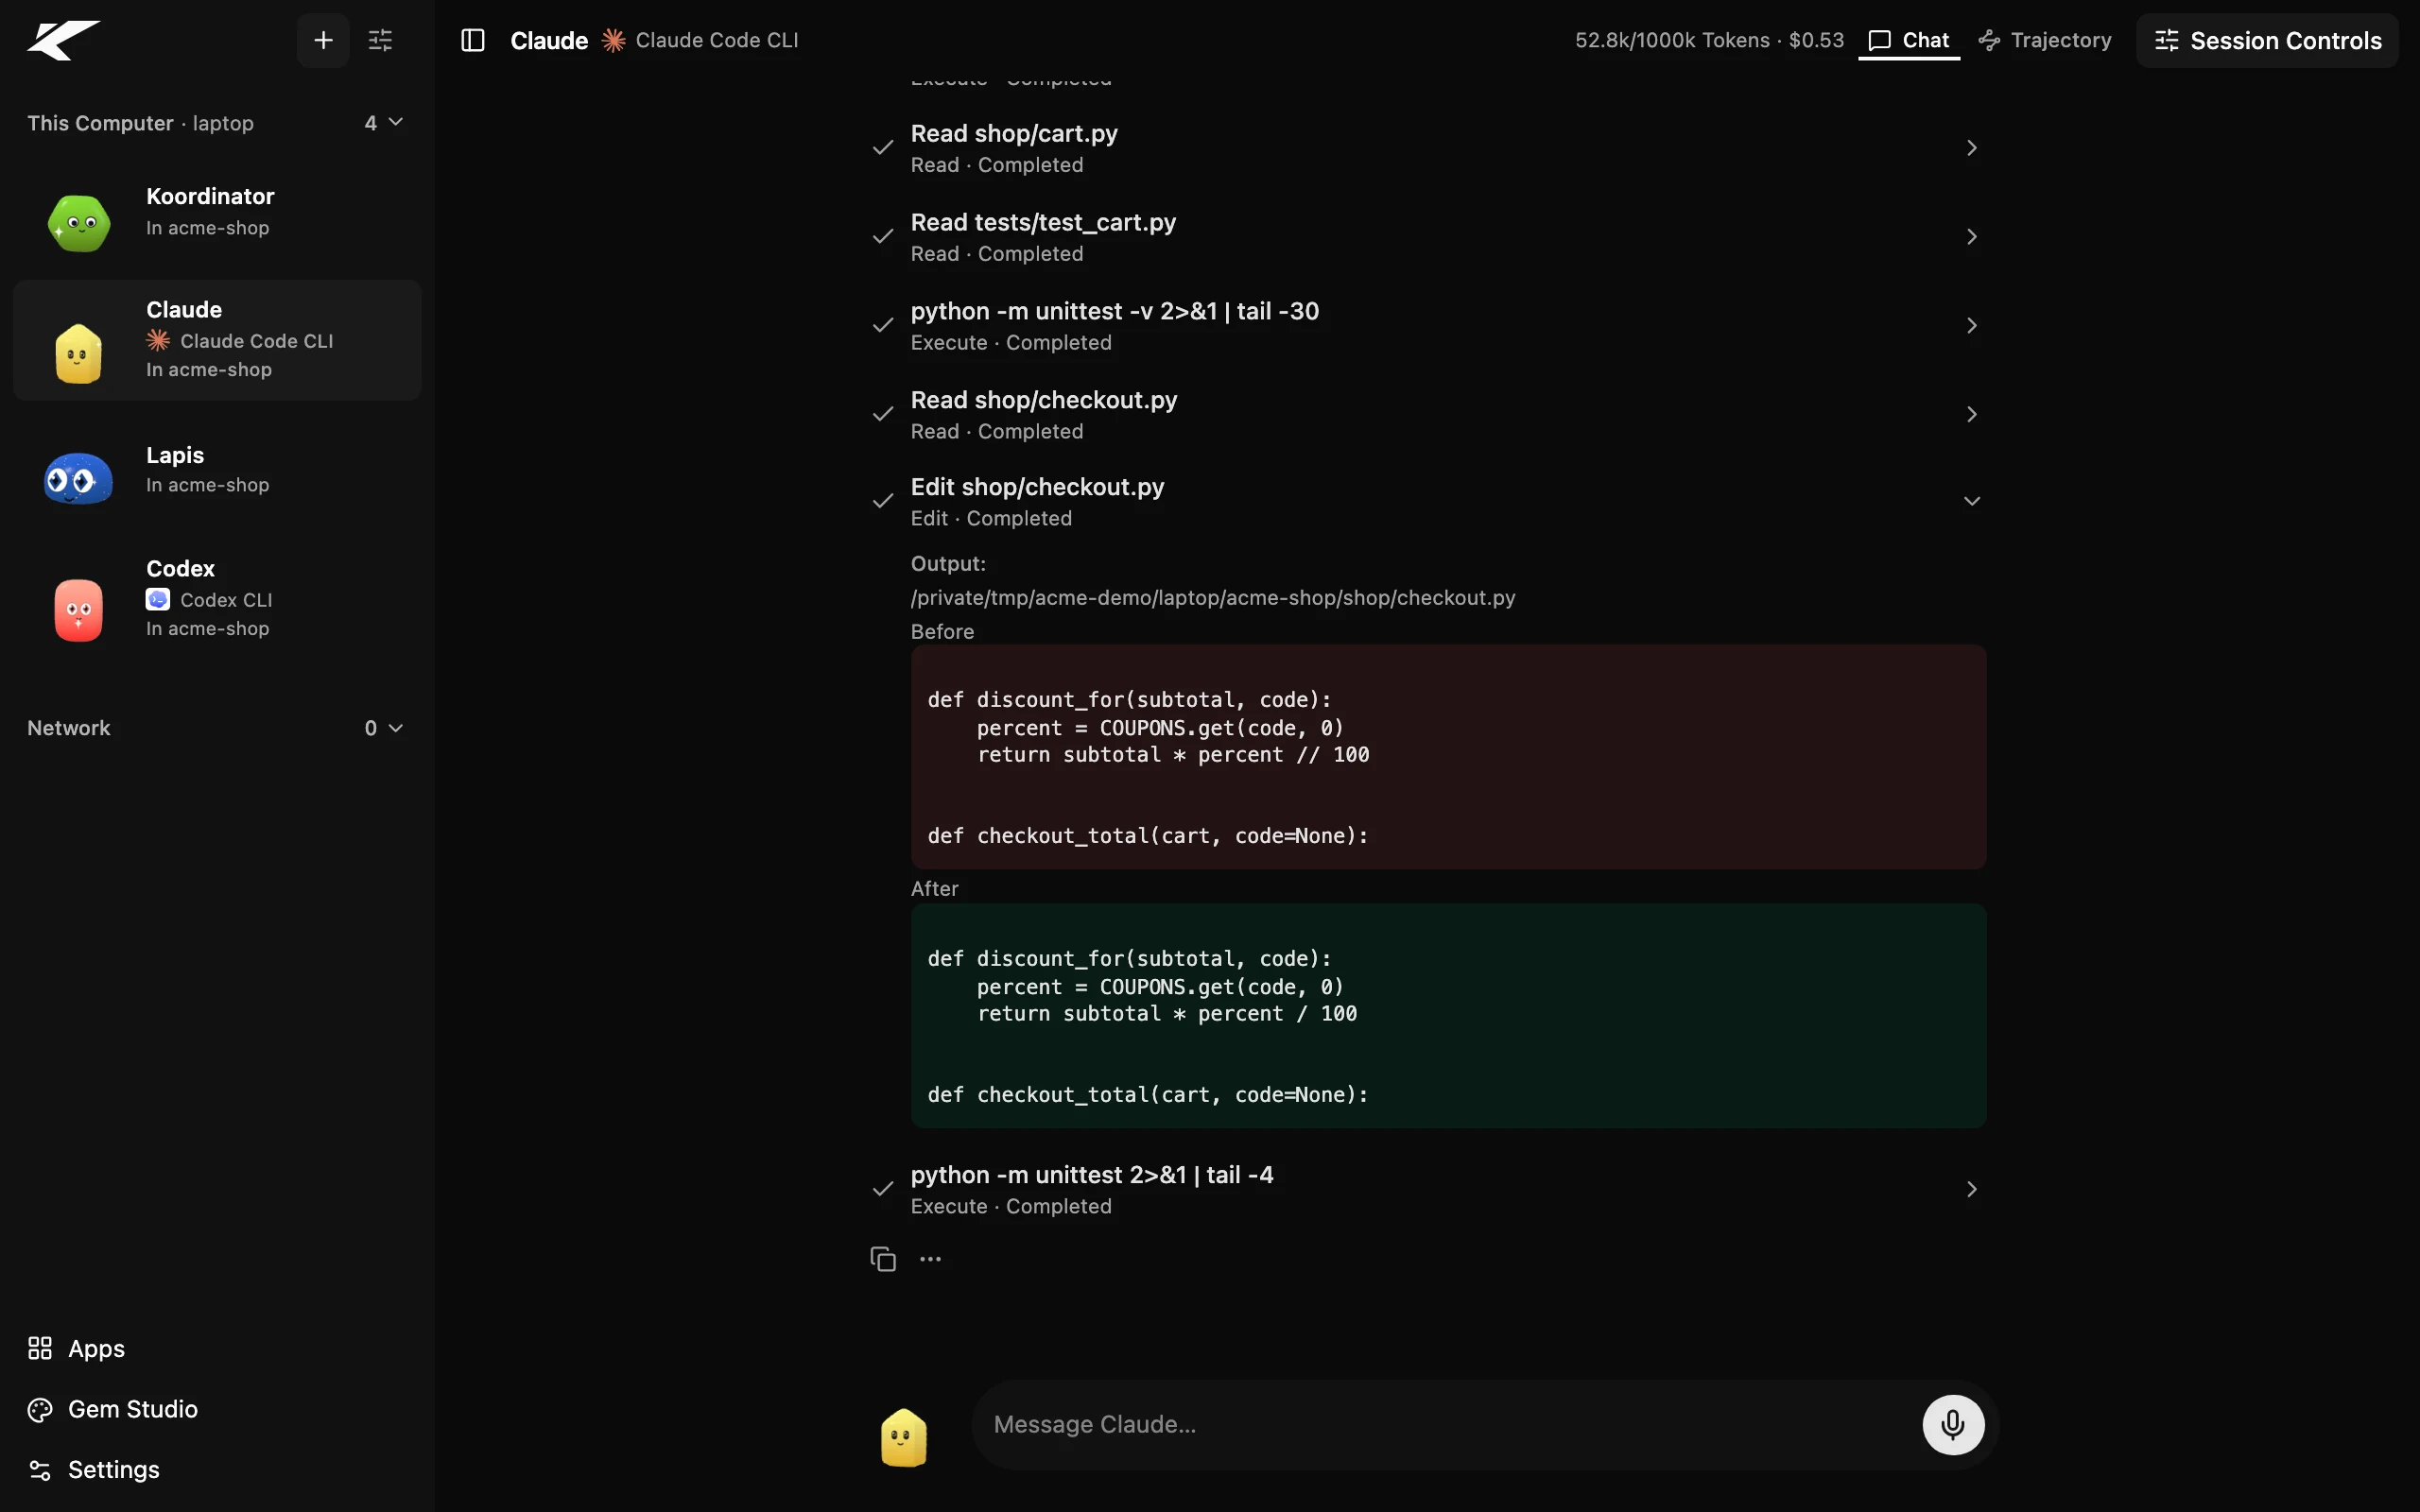This screenshot has height=1512, width=2420.
Task: Open Gem Studio from the sidebar
Action: click(112, 1409)
